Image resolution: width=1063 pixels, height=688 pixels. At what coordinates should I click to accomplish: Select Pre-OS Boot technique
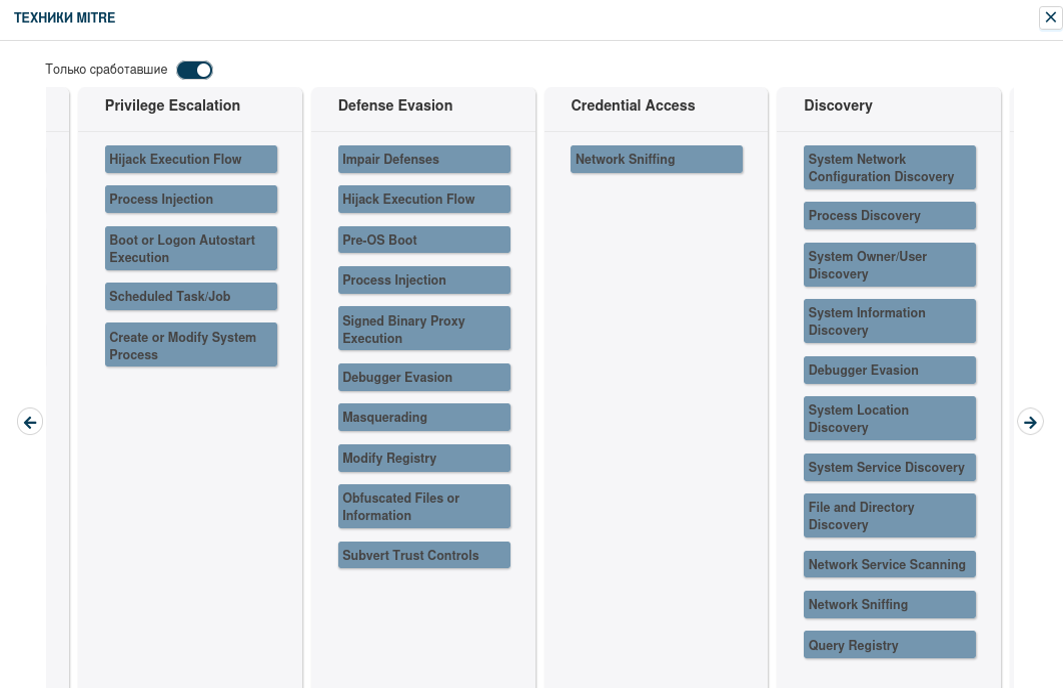(x=424, y=240)
